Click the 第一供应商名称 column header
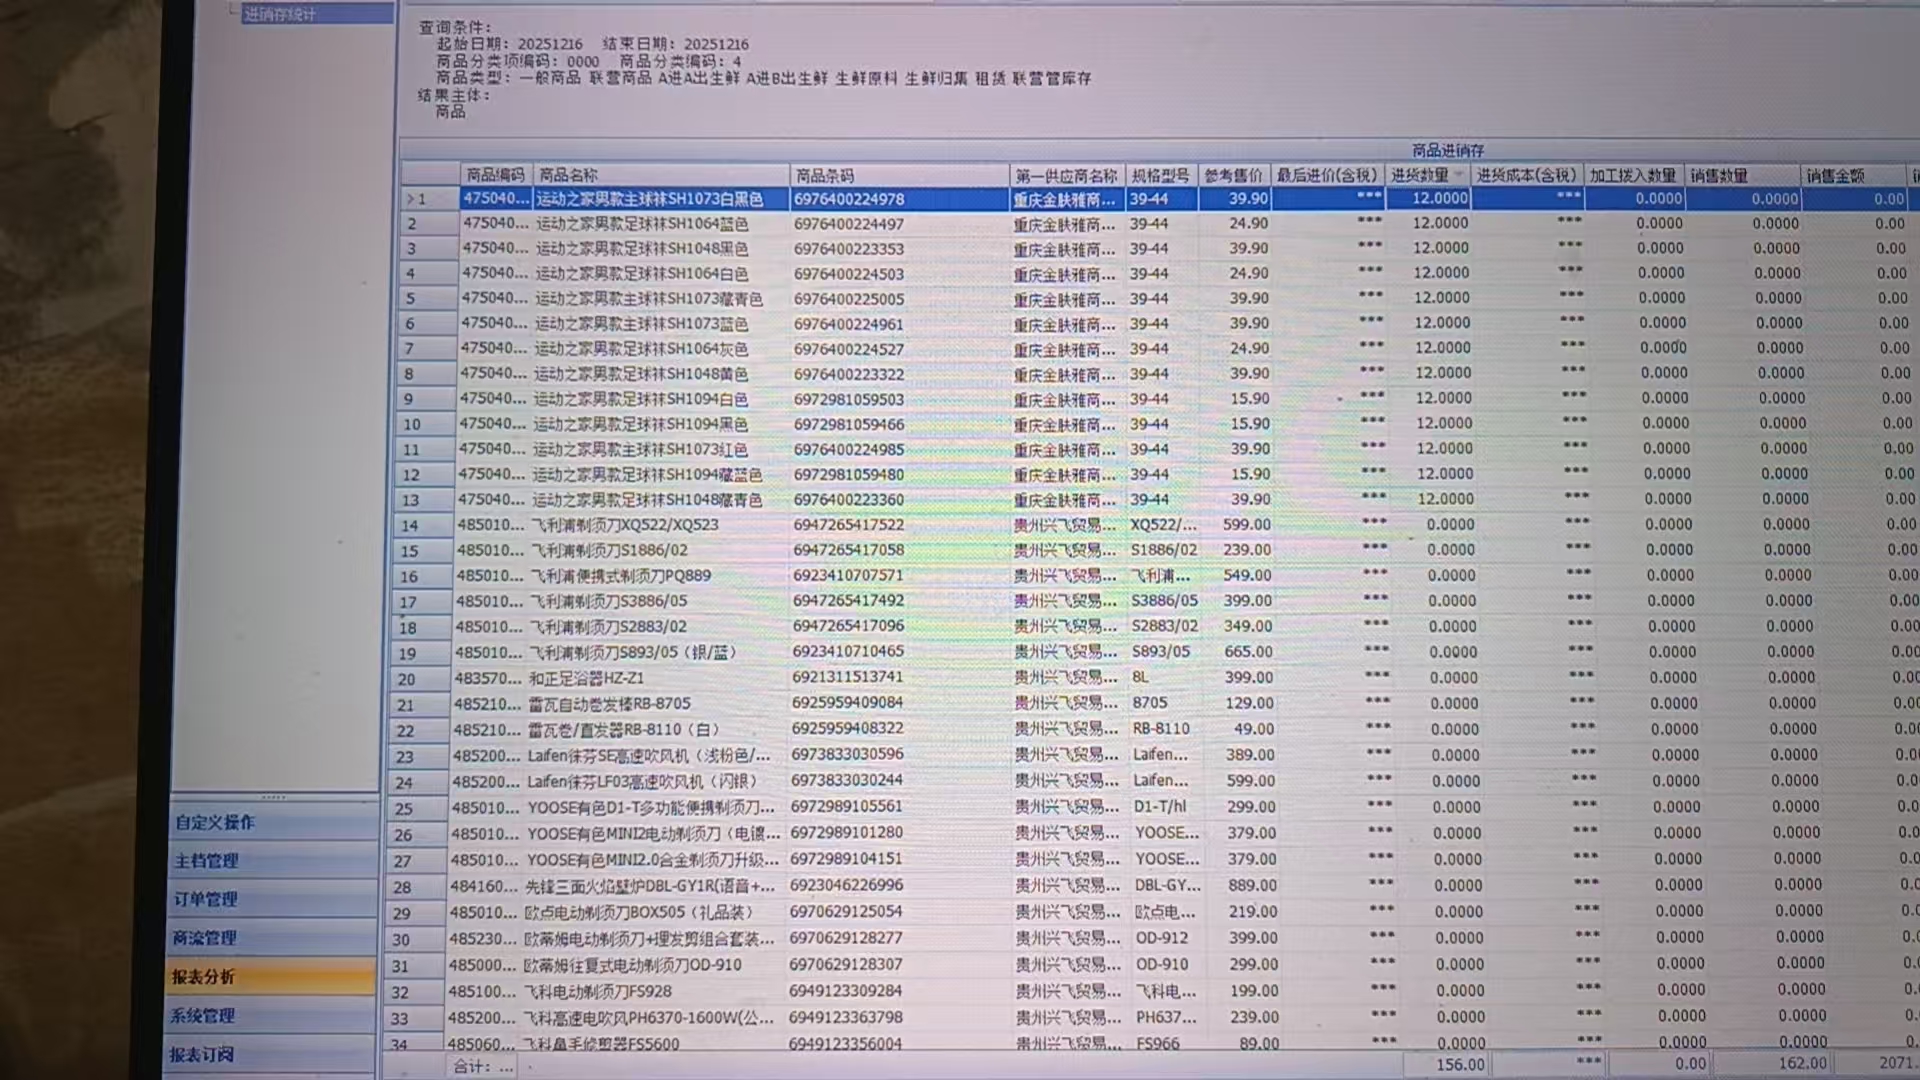 pos(1066,175)
